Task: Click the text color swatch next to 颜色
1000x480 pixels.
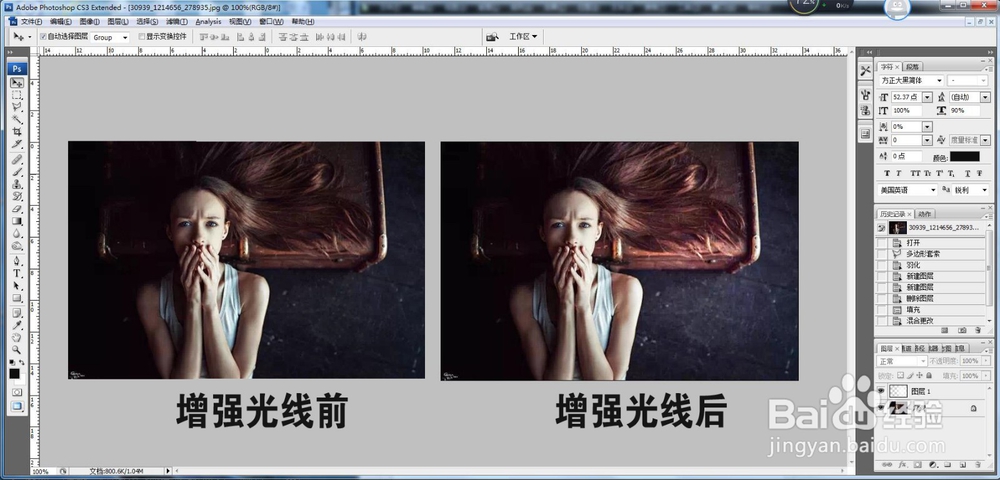Action: click(x=965, y=156)
